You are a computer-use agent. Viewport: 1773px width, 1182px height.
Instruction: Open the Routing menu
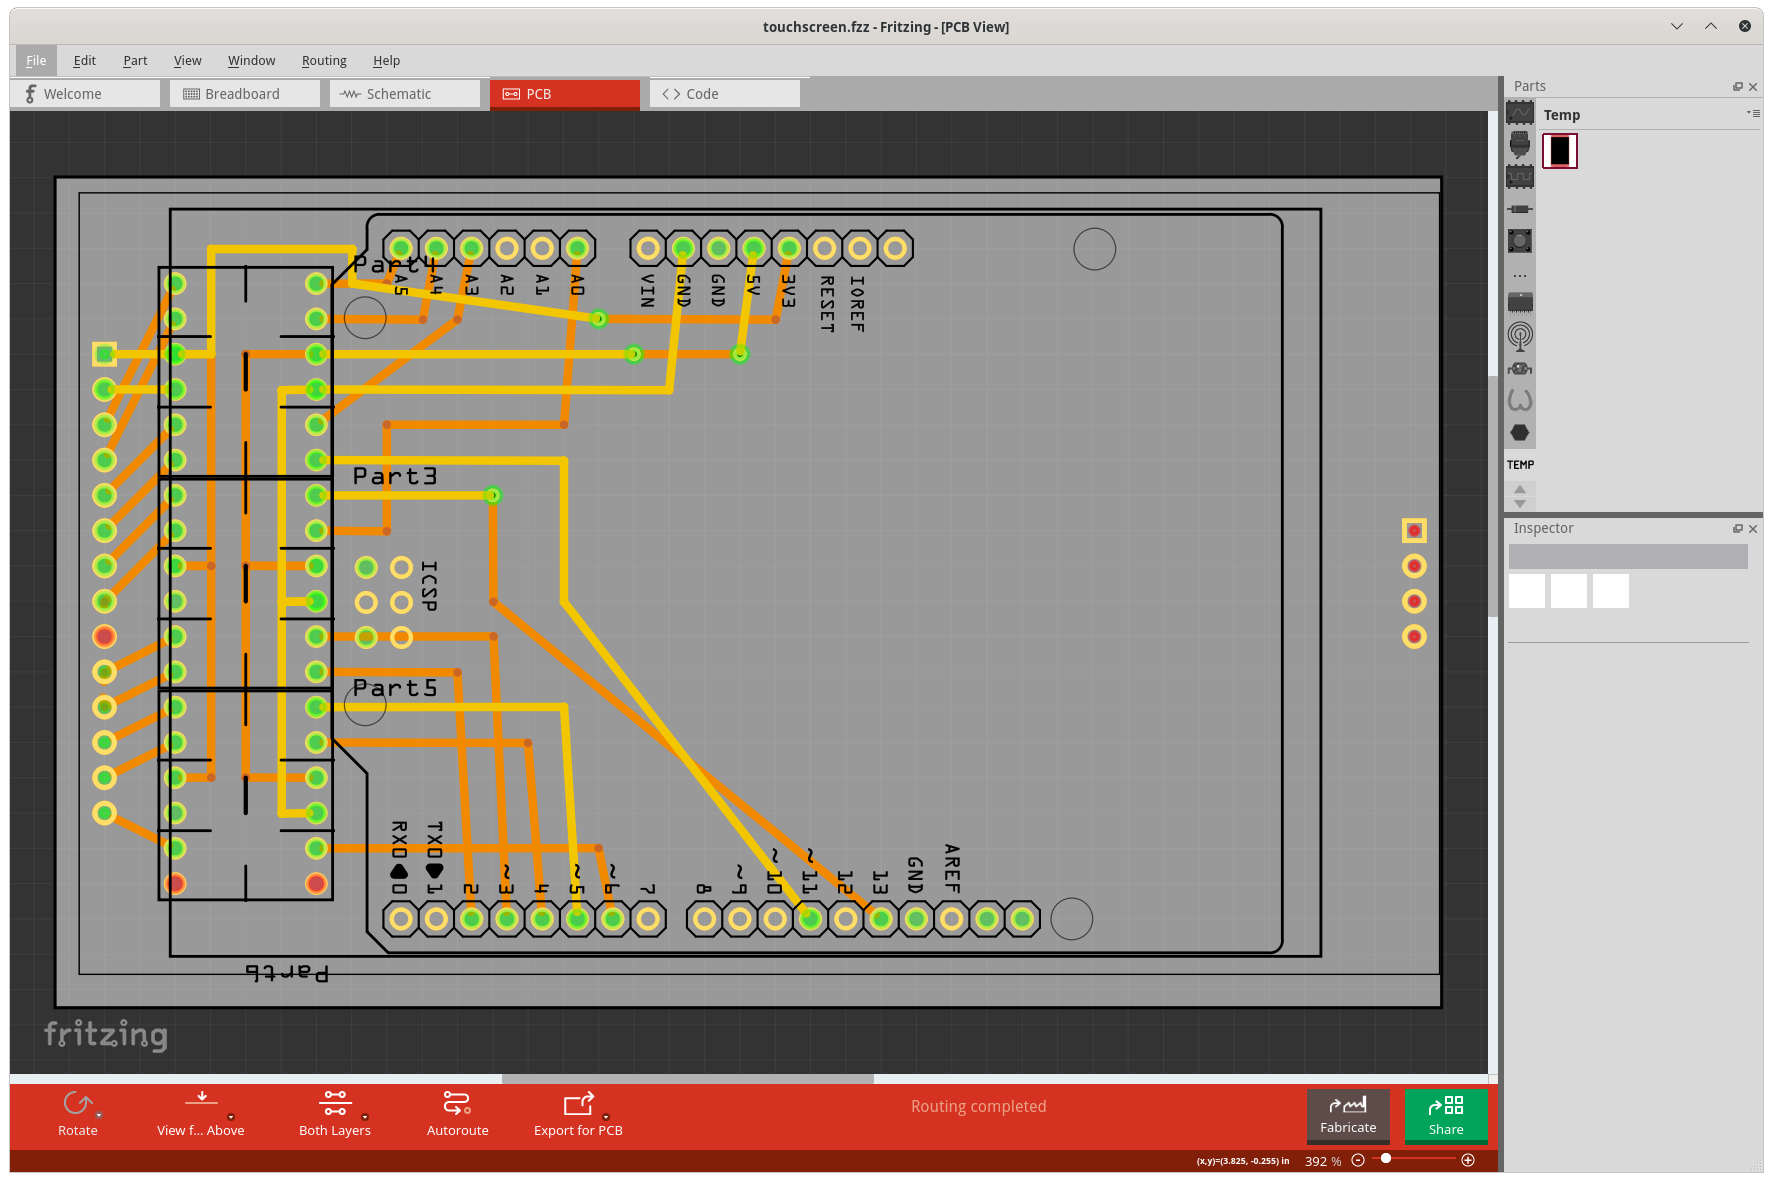(324, 60)
